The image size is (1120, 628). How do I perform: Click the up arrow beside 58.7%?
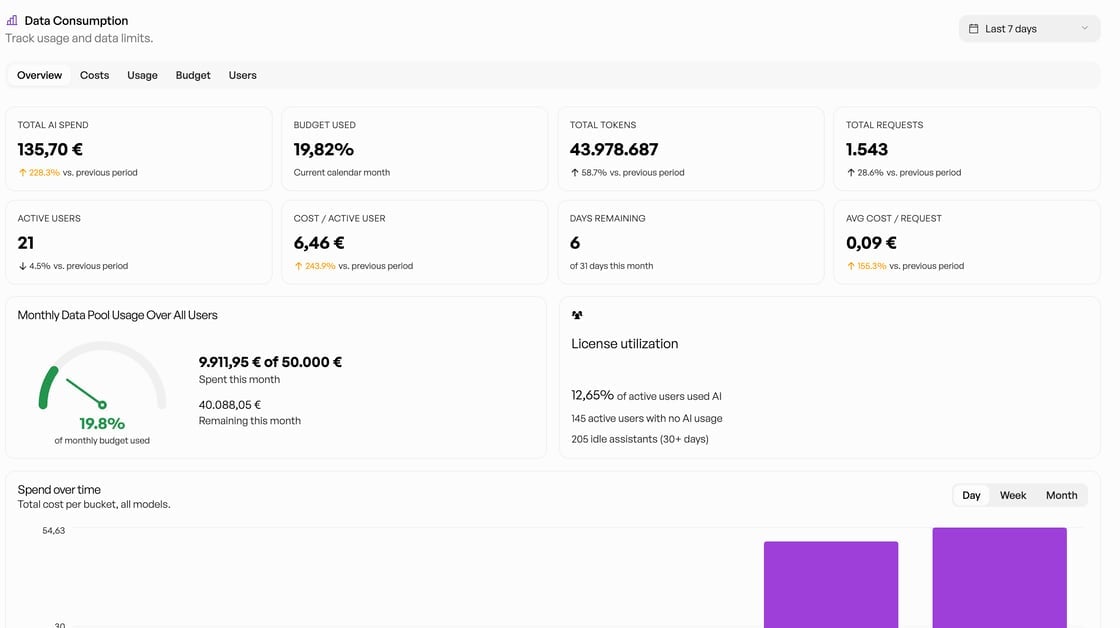(x=574, y=172)
